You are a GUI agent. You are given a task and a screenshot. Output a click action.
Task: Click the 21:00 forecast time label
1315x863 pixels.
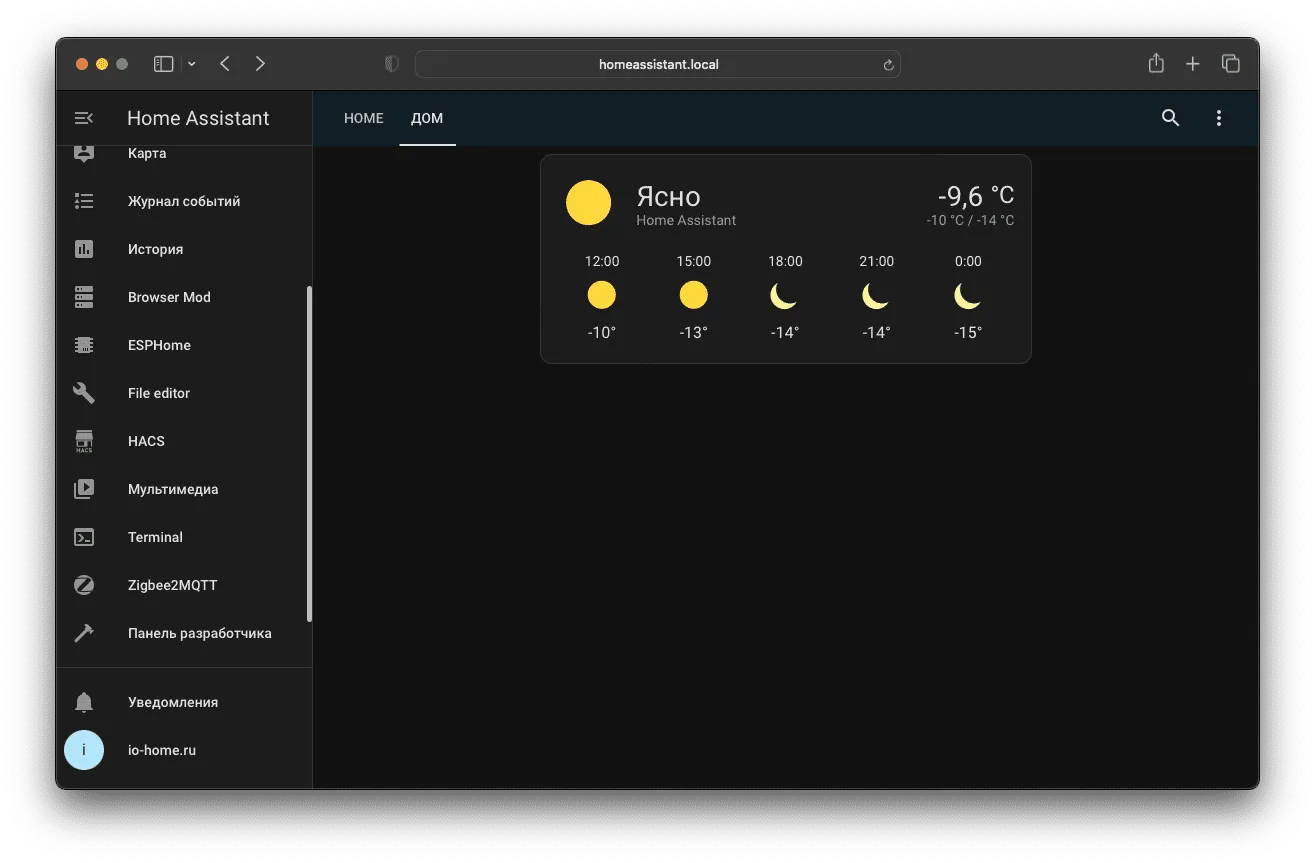[876, 261]
